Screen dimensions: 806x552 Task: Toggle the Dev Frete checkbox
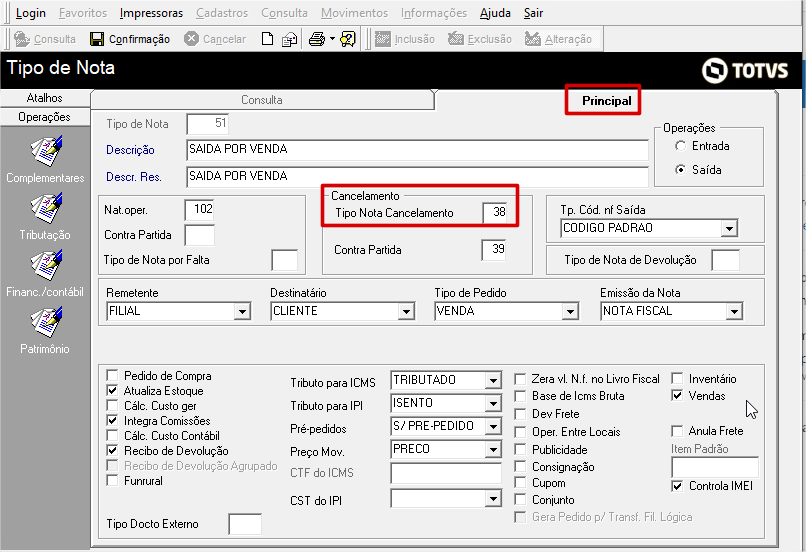(520, 414)
